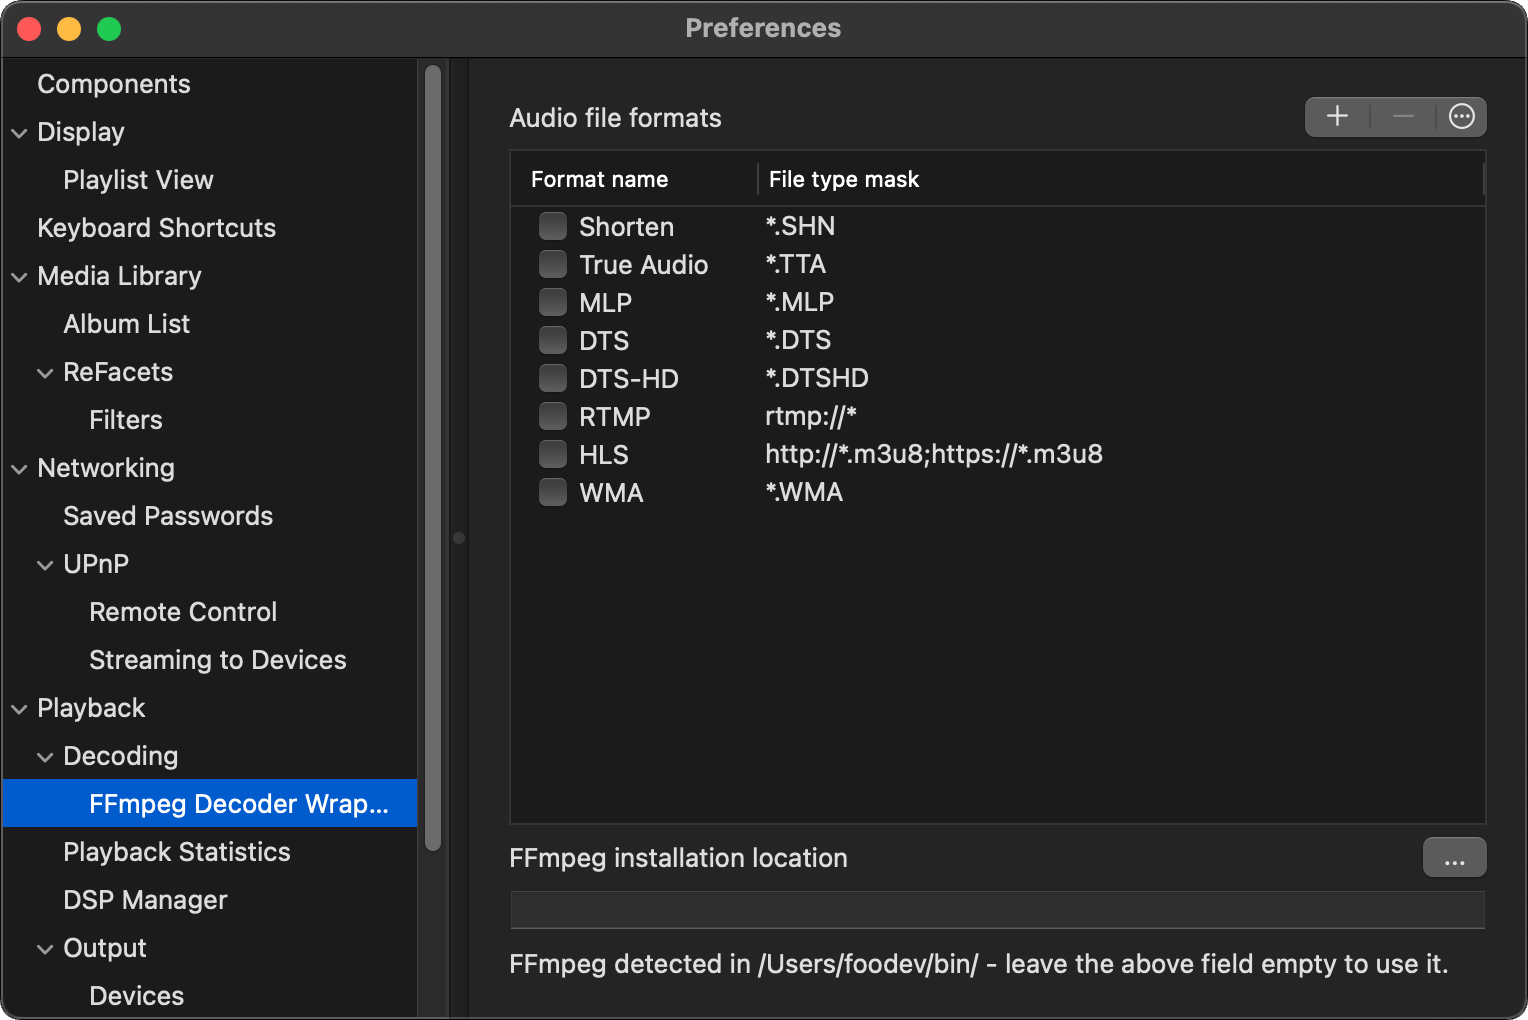Click the split view divider handle

tap(459, 538)
